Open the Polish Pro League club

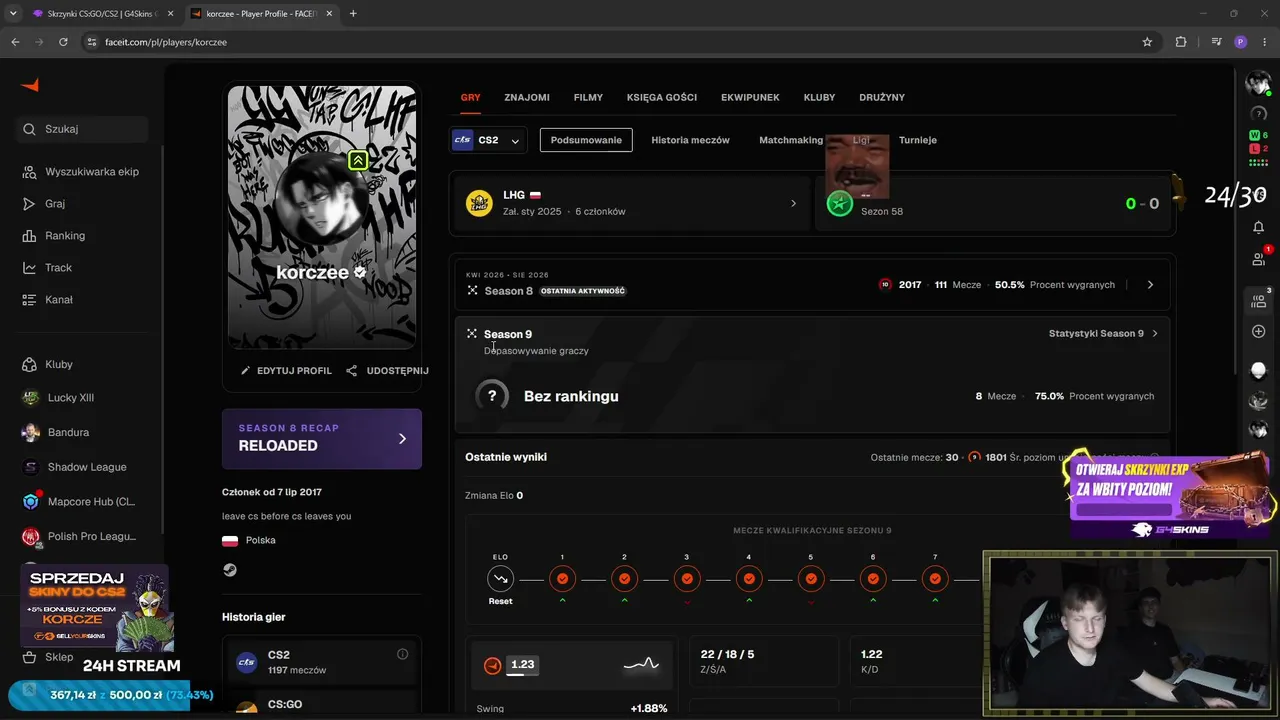tap(79, 537)
